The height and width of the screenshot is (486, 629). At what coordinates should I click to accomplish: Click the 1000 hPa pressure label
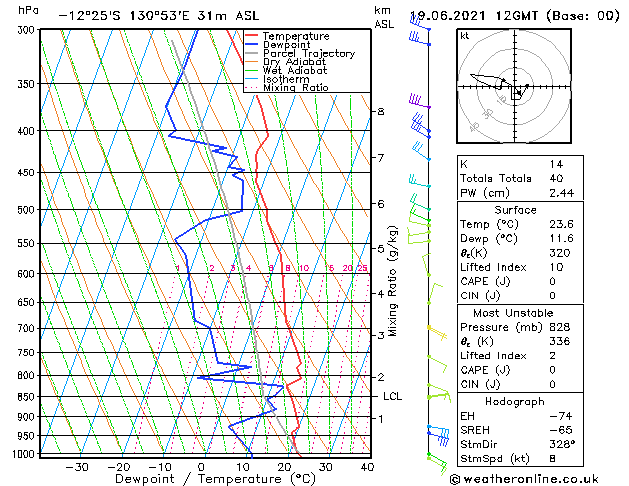pos(25,454)
